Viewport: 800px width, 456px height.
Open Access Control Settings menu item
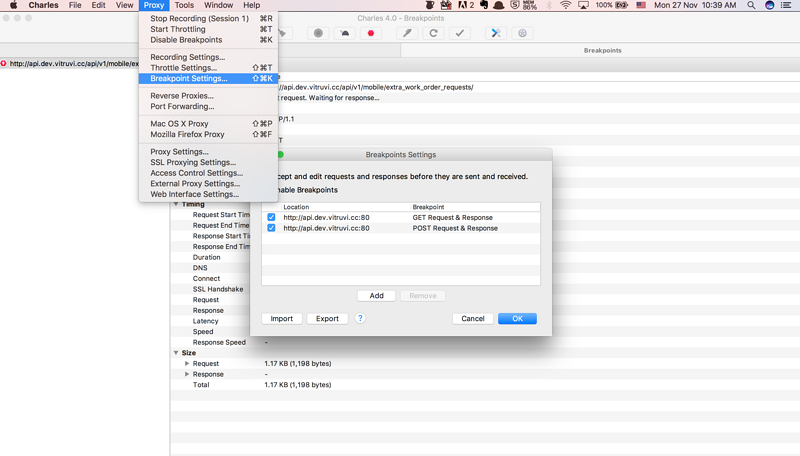(208, 173)
